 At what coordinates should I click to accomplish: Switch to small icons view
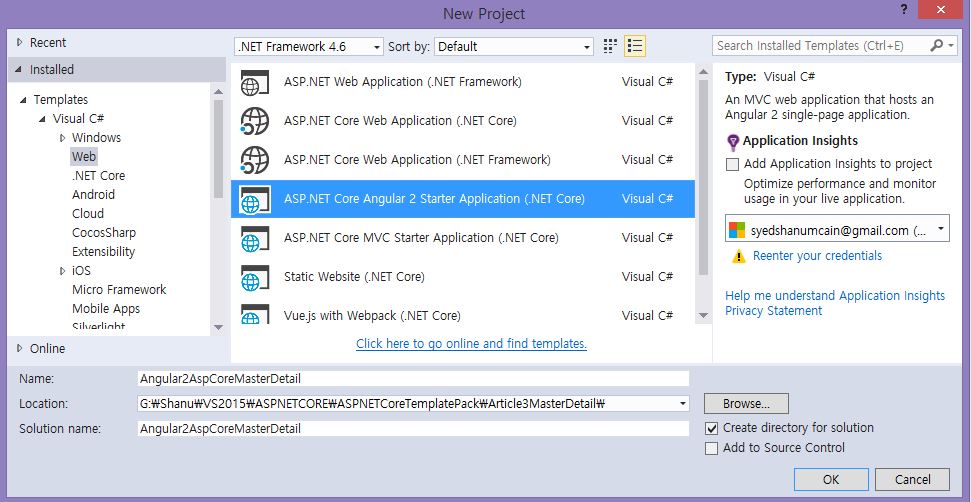point(610,46)
